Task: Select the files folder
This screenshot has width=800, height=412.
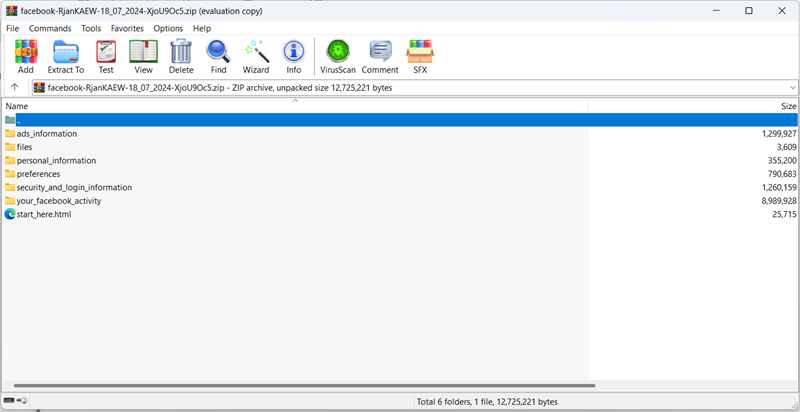Action: pos(24,147)
